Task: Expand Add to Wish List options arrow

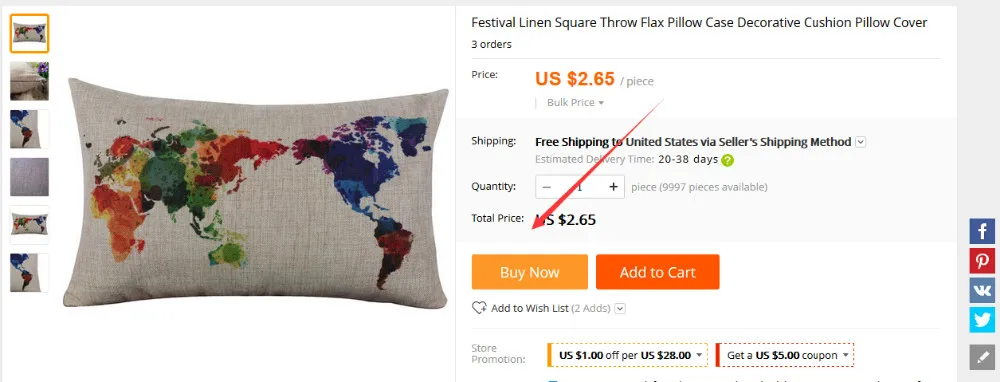Action: (620, 309)
